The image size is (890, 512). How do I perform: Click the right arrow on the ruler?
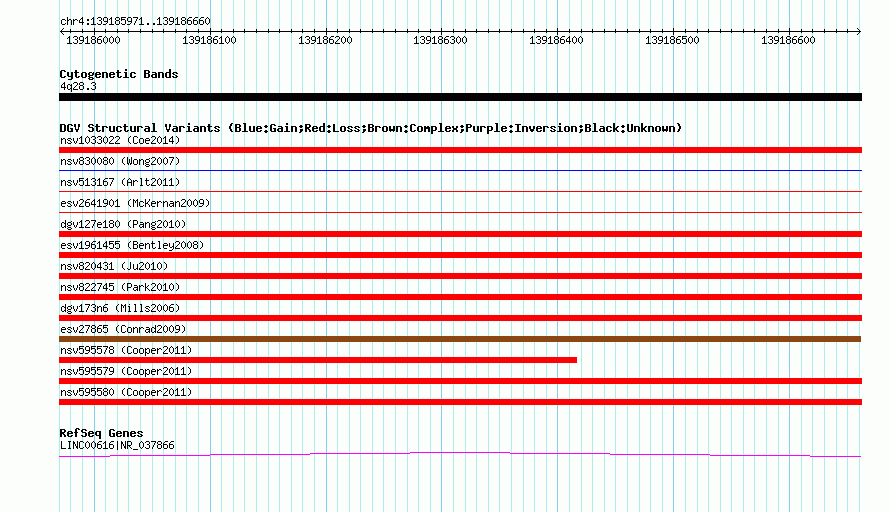click(859, 31)
